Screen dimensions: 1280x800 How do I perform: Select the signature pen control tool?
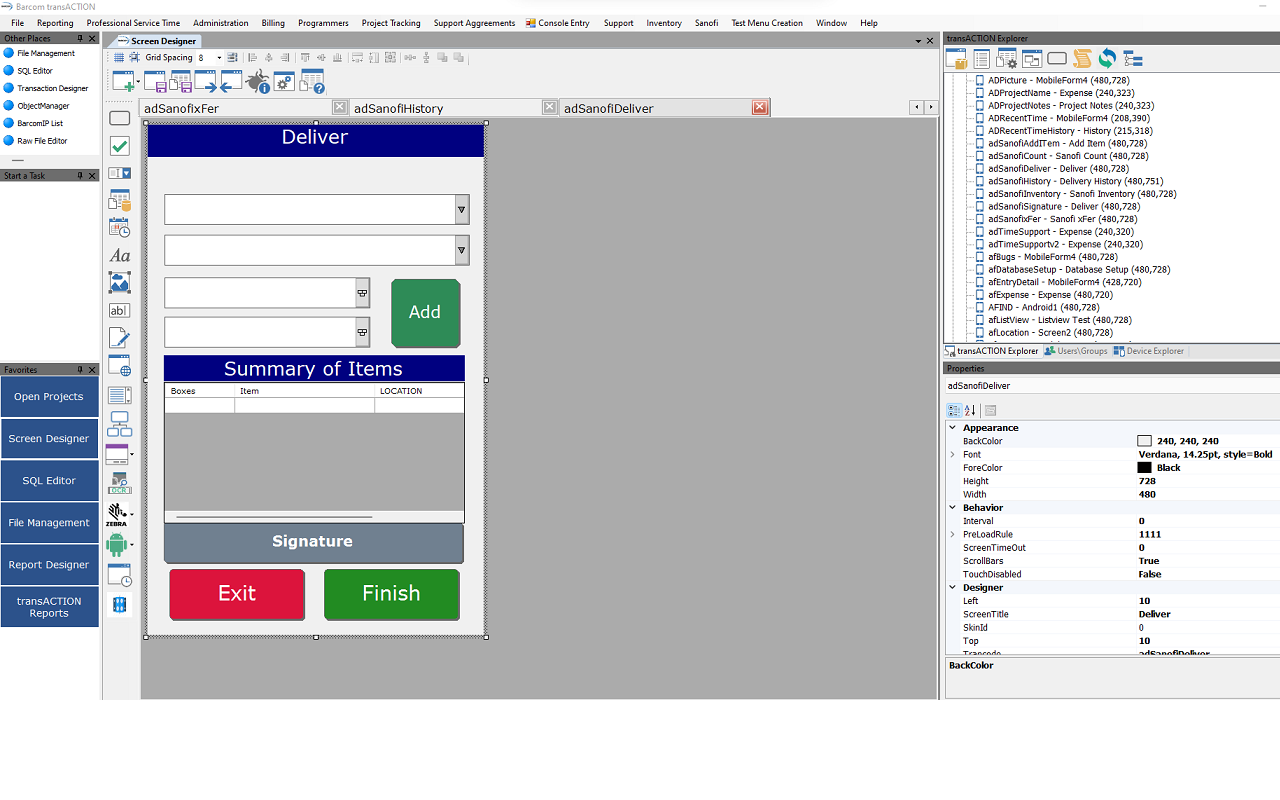tap(119, 338)
